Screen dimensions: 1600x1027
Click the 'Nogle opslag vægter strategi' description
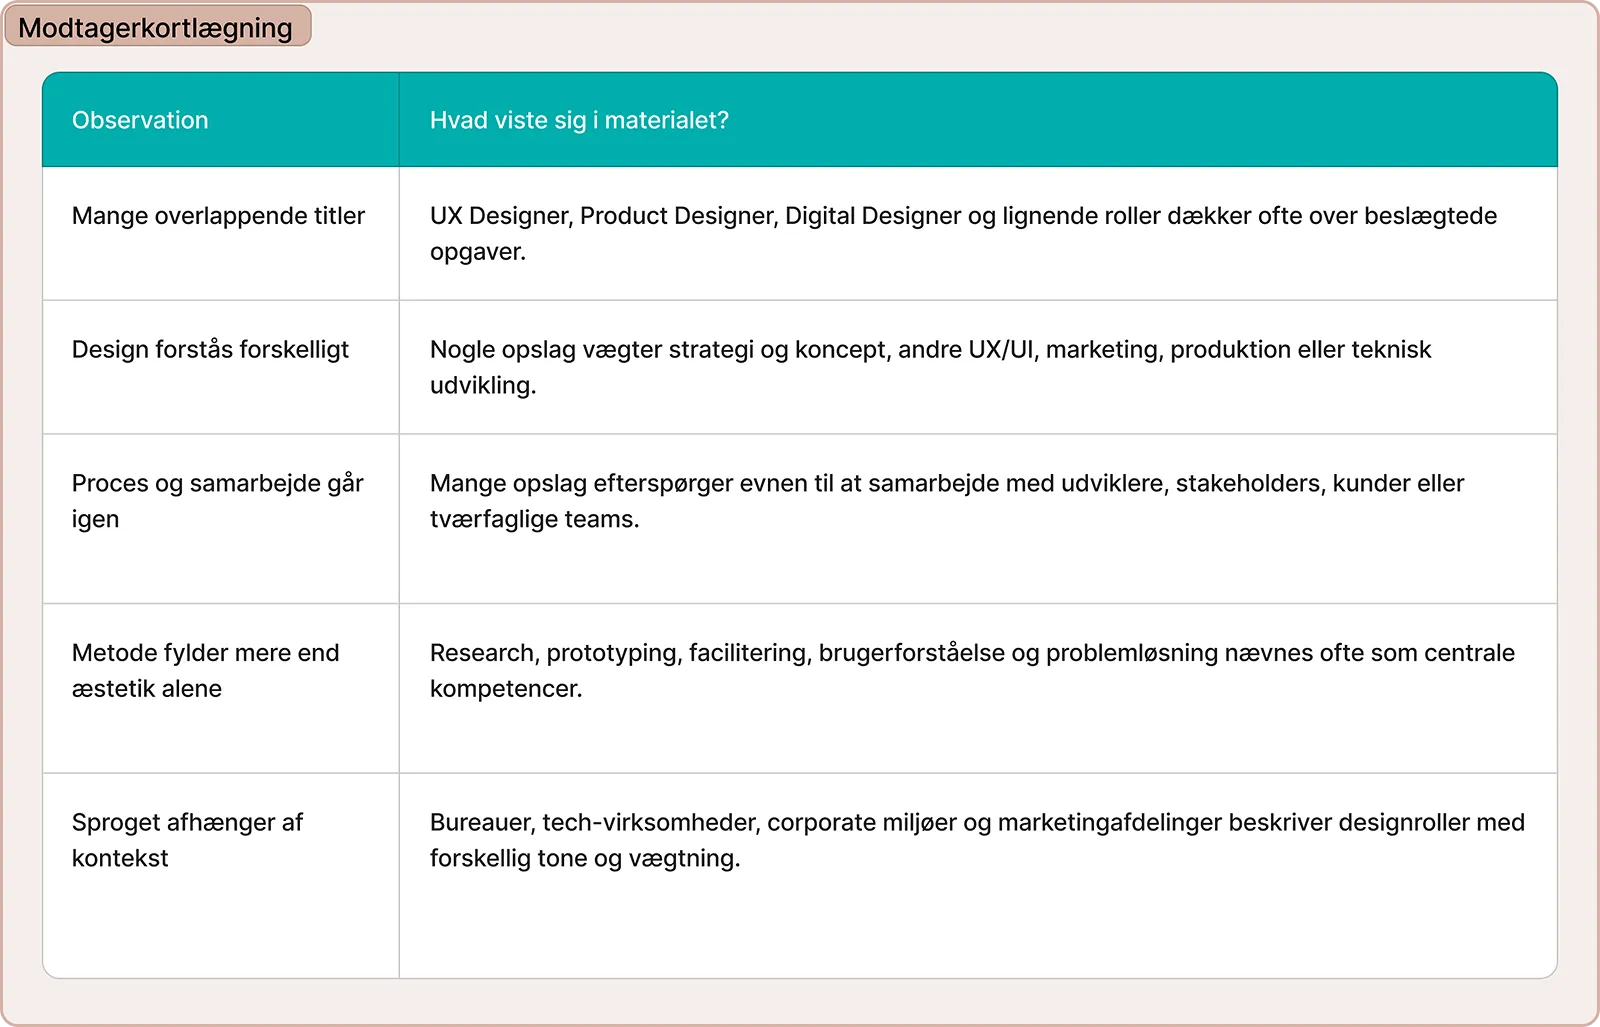tap(930, 367)
